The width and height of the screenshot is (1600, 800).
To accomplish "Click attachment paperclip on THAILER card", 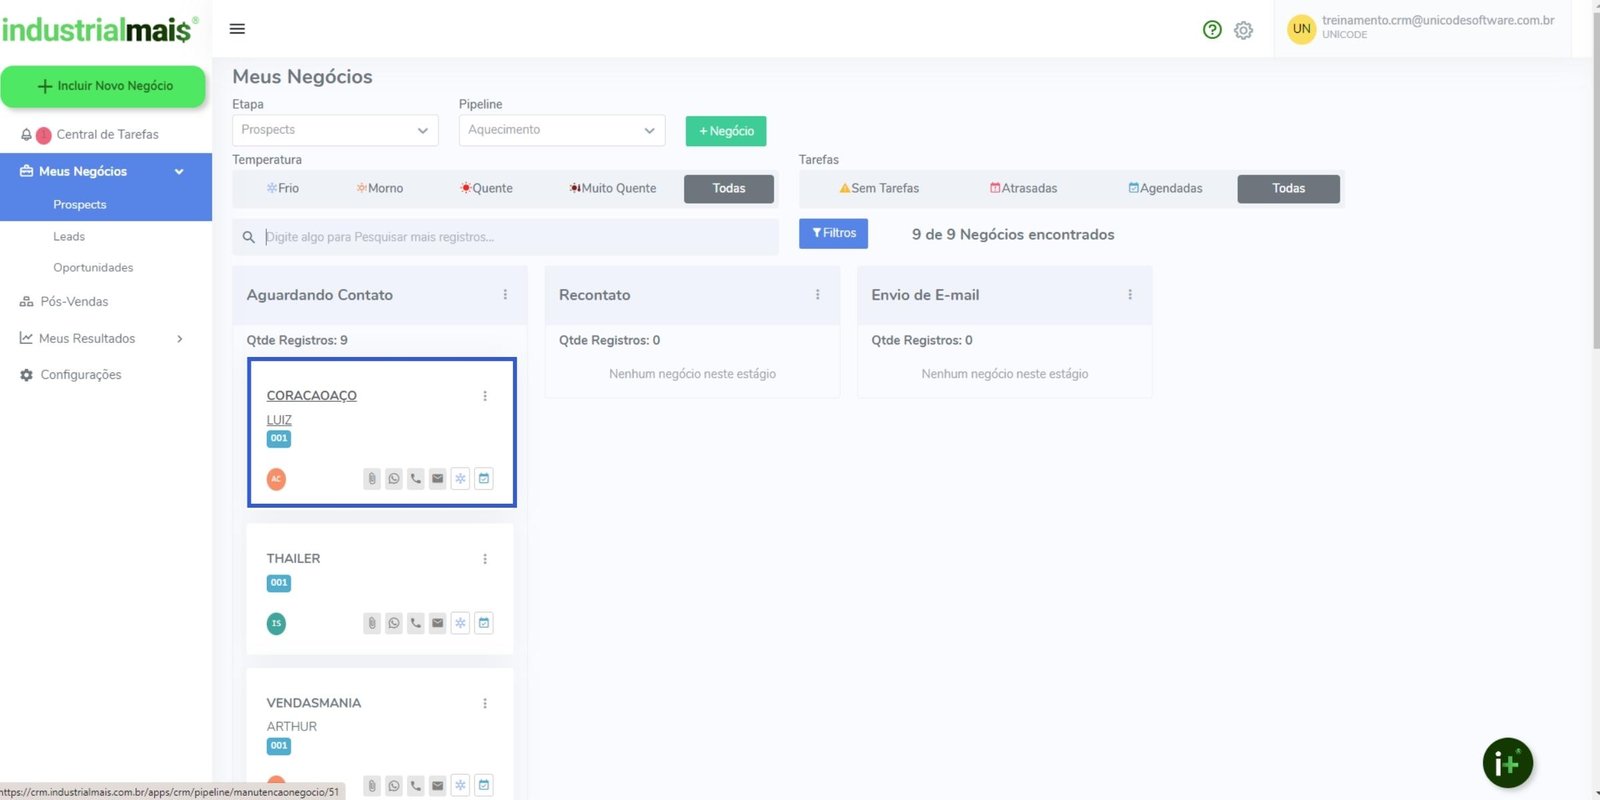I will pyautogui.click(x=372, y=623).
